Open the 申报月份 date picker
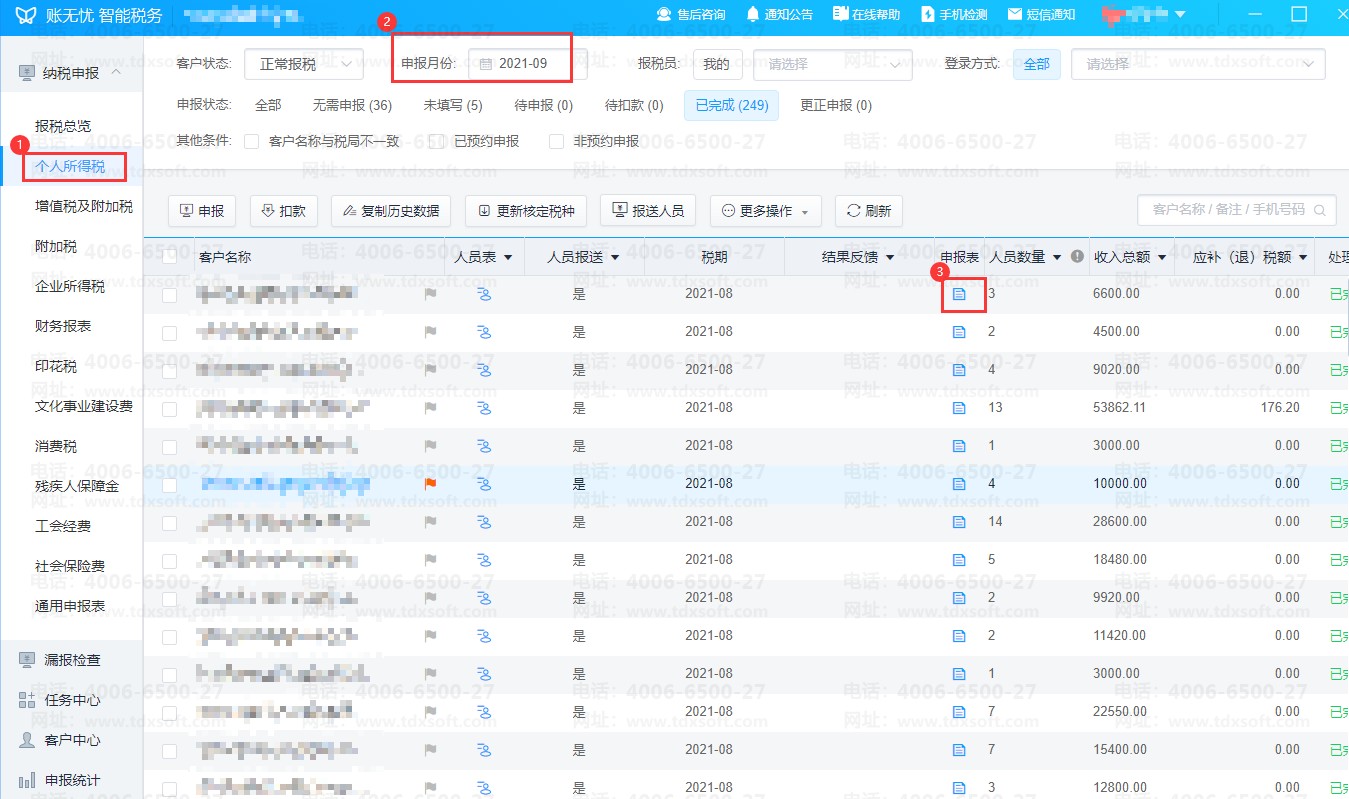The image size is (1349, 799). coord(526,64)
